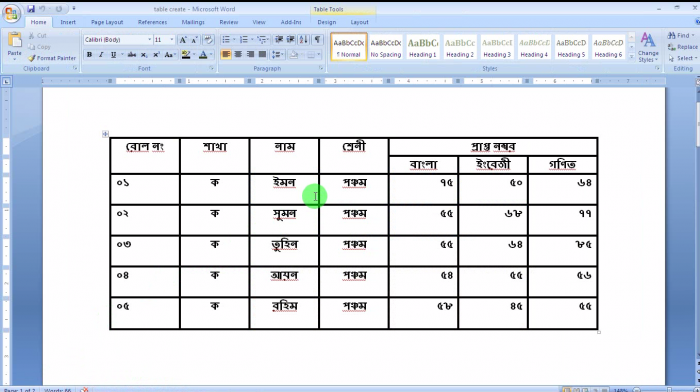Align text left
The height and width of the screenshot is (392, 700).
pos(226,54)
